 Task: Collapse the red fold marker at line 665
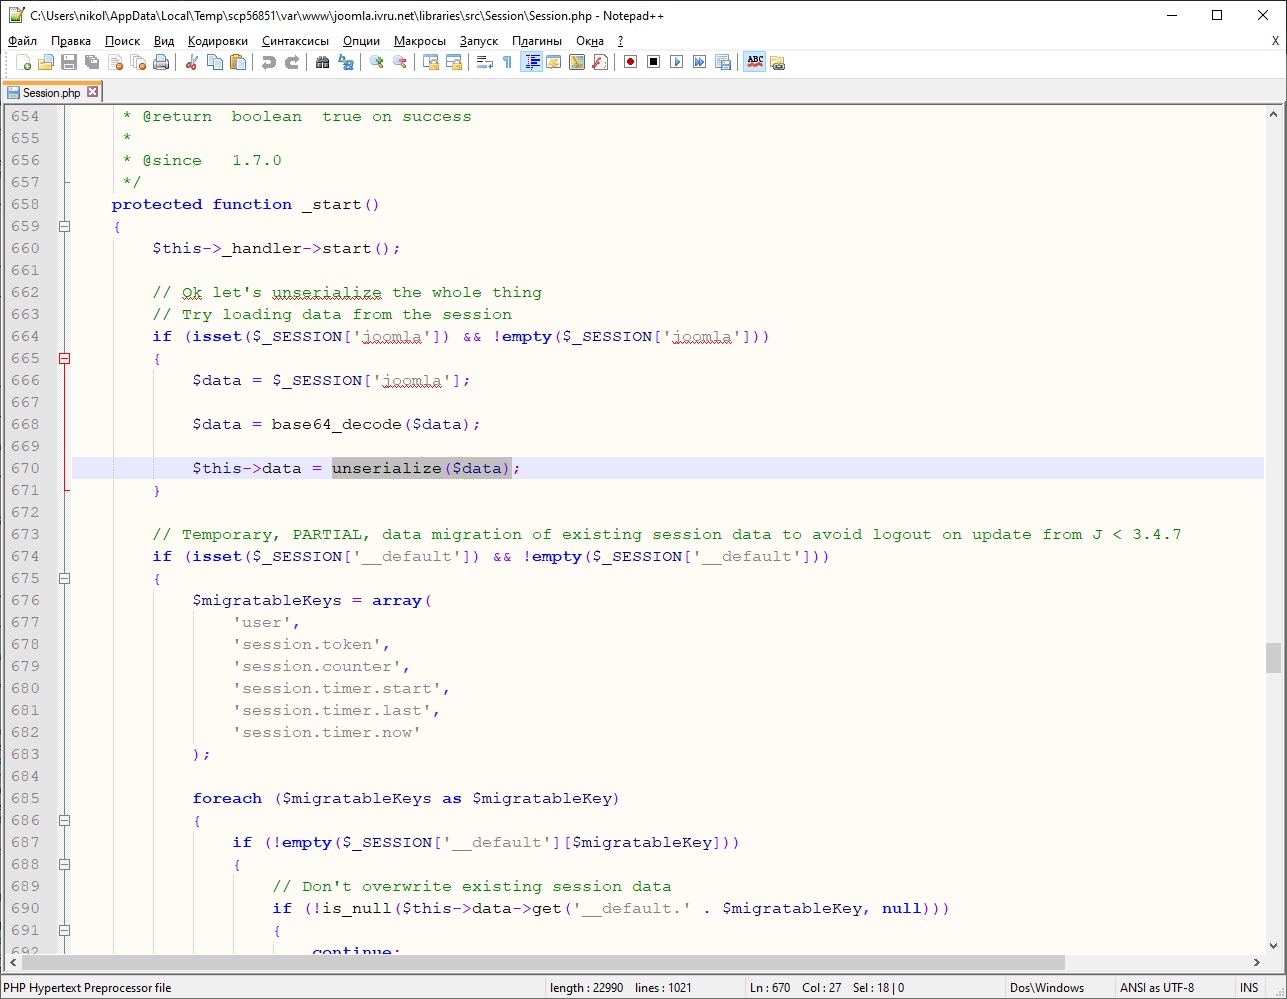(65, 358)
